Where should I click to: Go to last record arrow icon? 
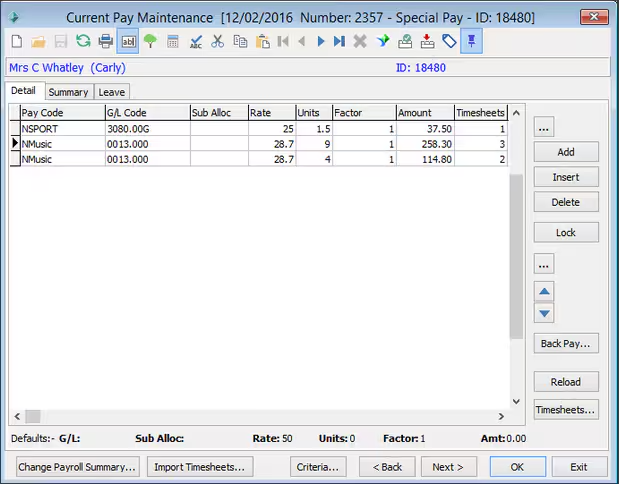[x=339, y=41]
